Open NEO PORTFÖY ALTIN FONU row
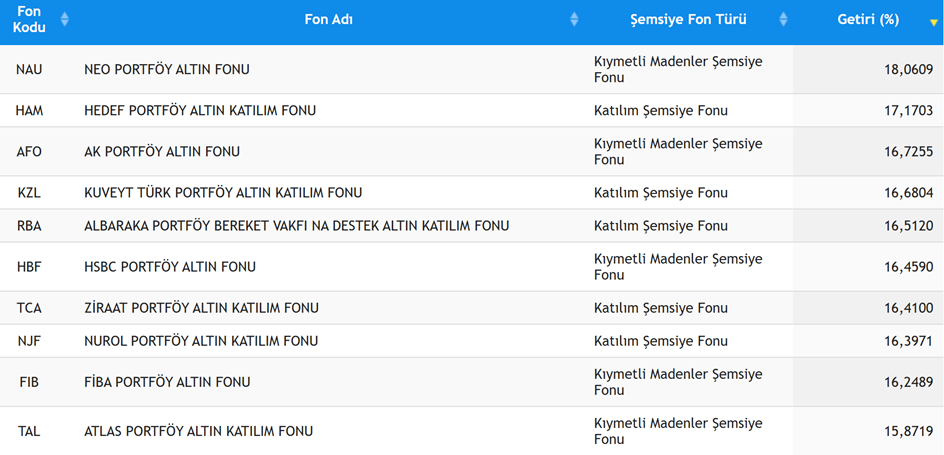Screen dimensions: 944x455 pos(167,69)
